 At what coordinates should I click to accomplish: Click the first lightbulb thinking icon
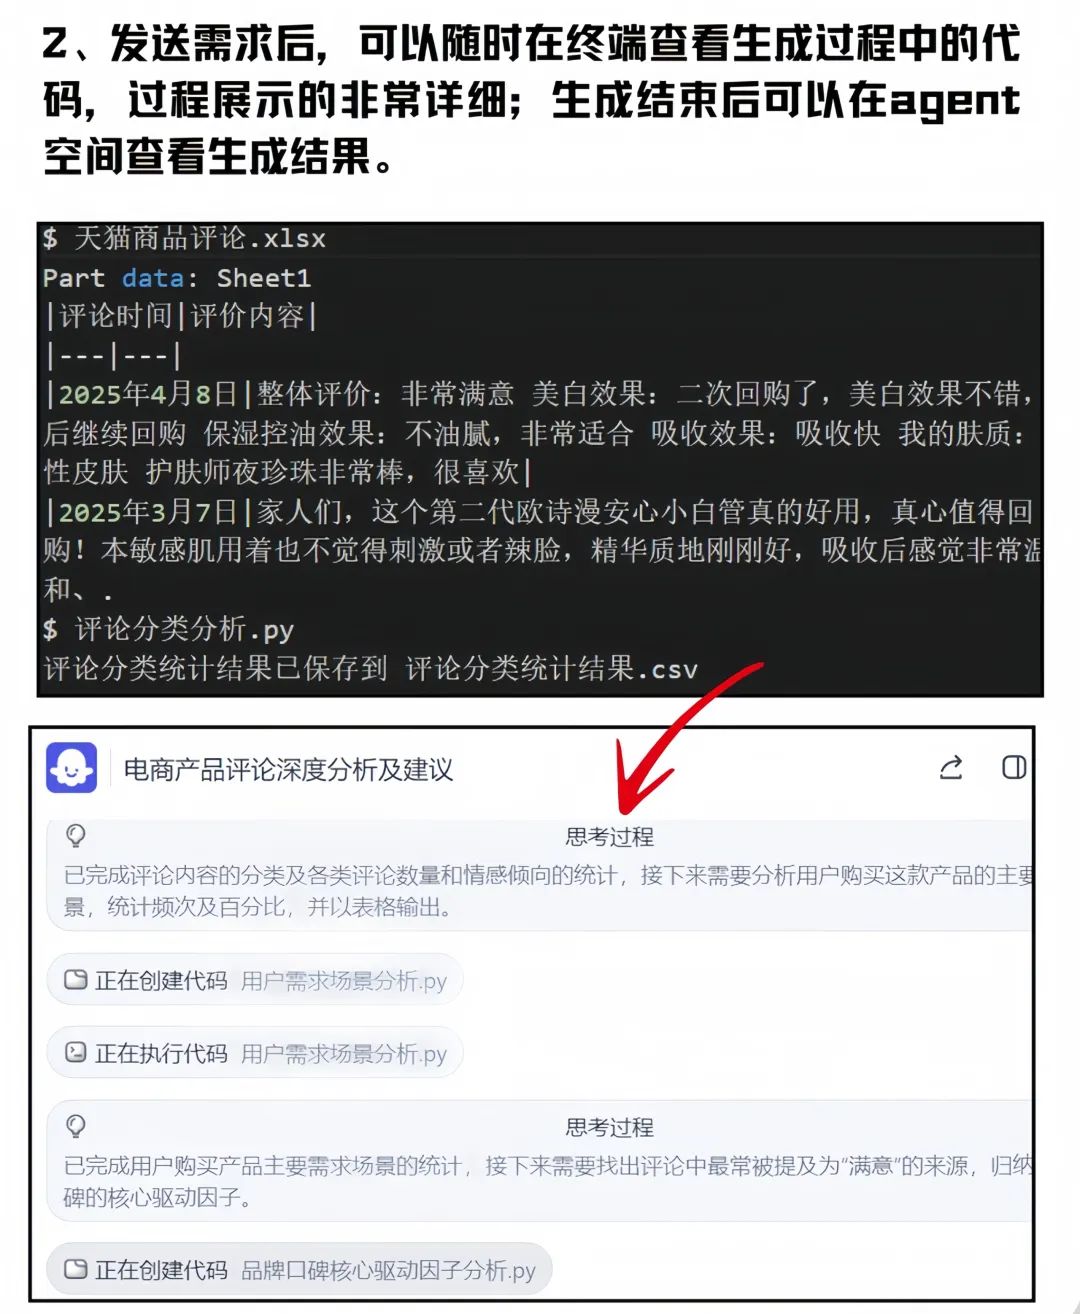pos(75,836)
